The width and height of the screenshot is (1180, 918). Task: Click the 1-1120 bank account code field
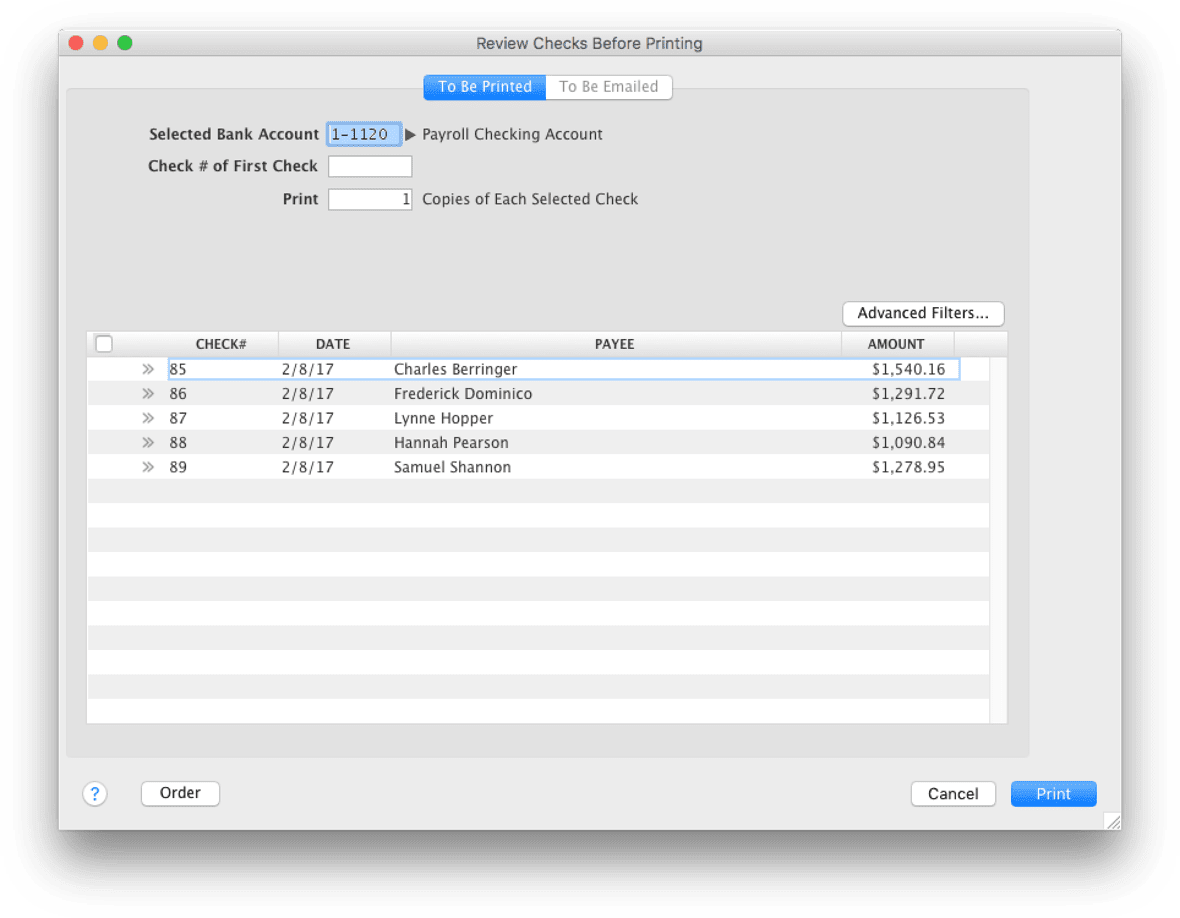click(x=363, y=134)
